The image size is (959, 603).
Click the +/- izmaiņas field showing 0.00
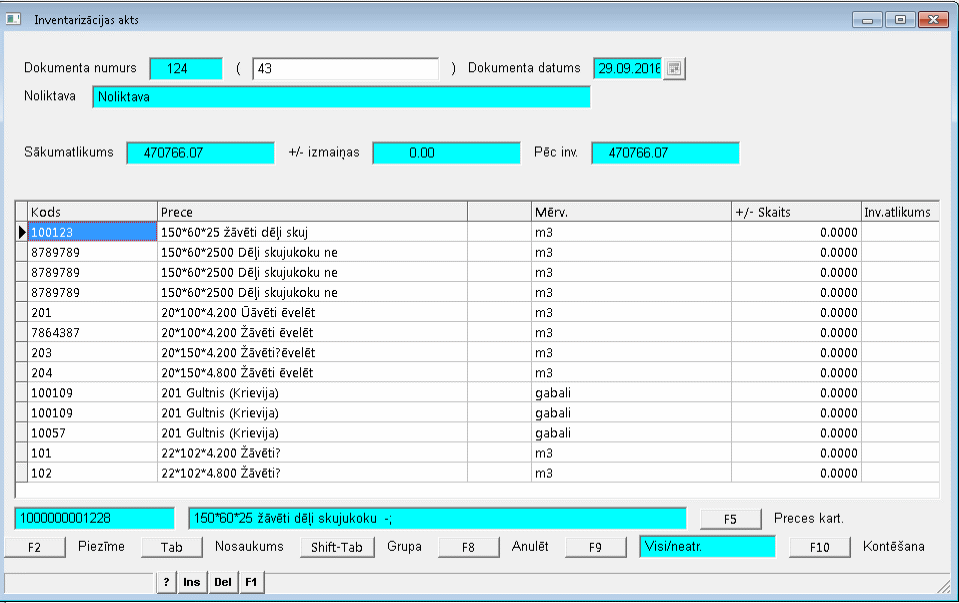(x=446, y=153)
